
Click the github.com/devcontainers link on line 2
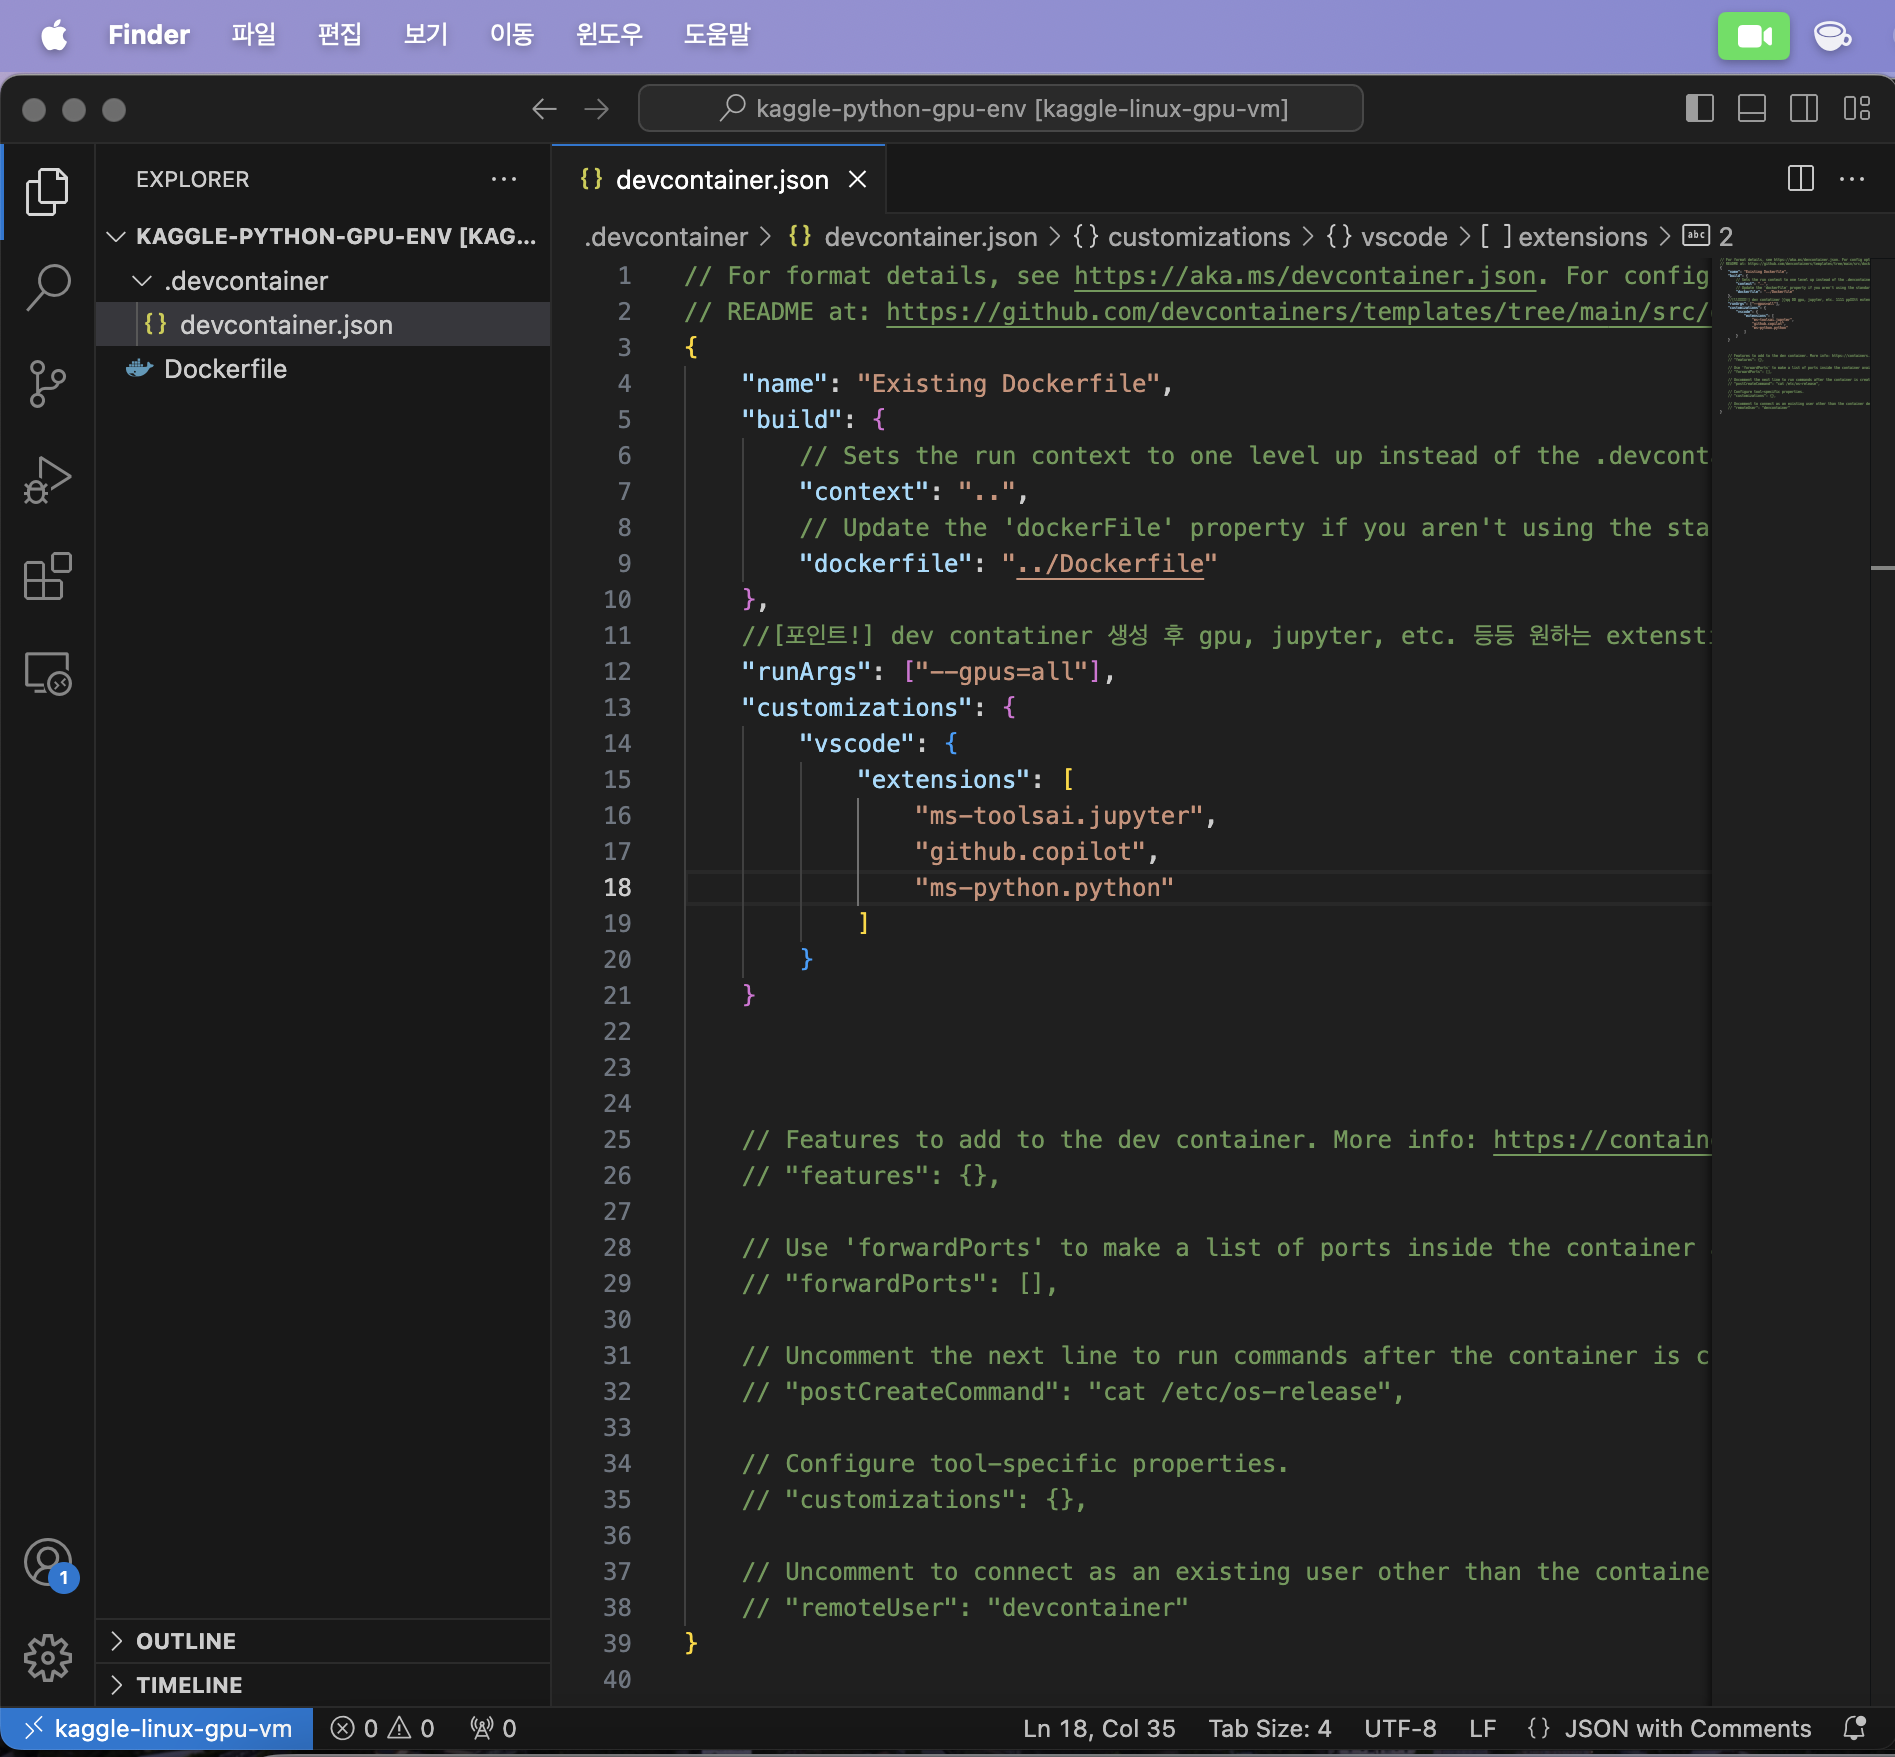(x=1298, y=312)
